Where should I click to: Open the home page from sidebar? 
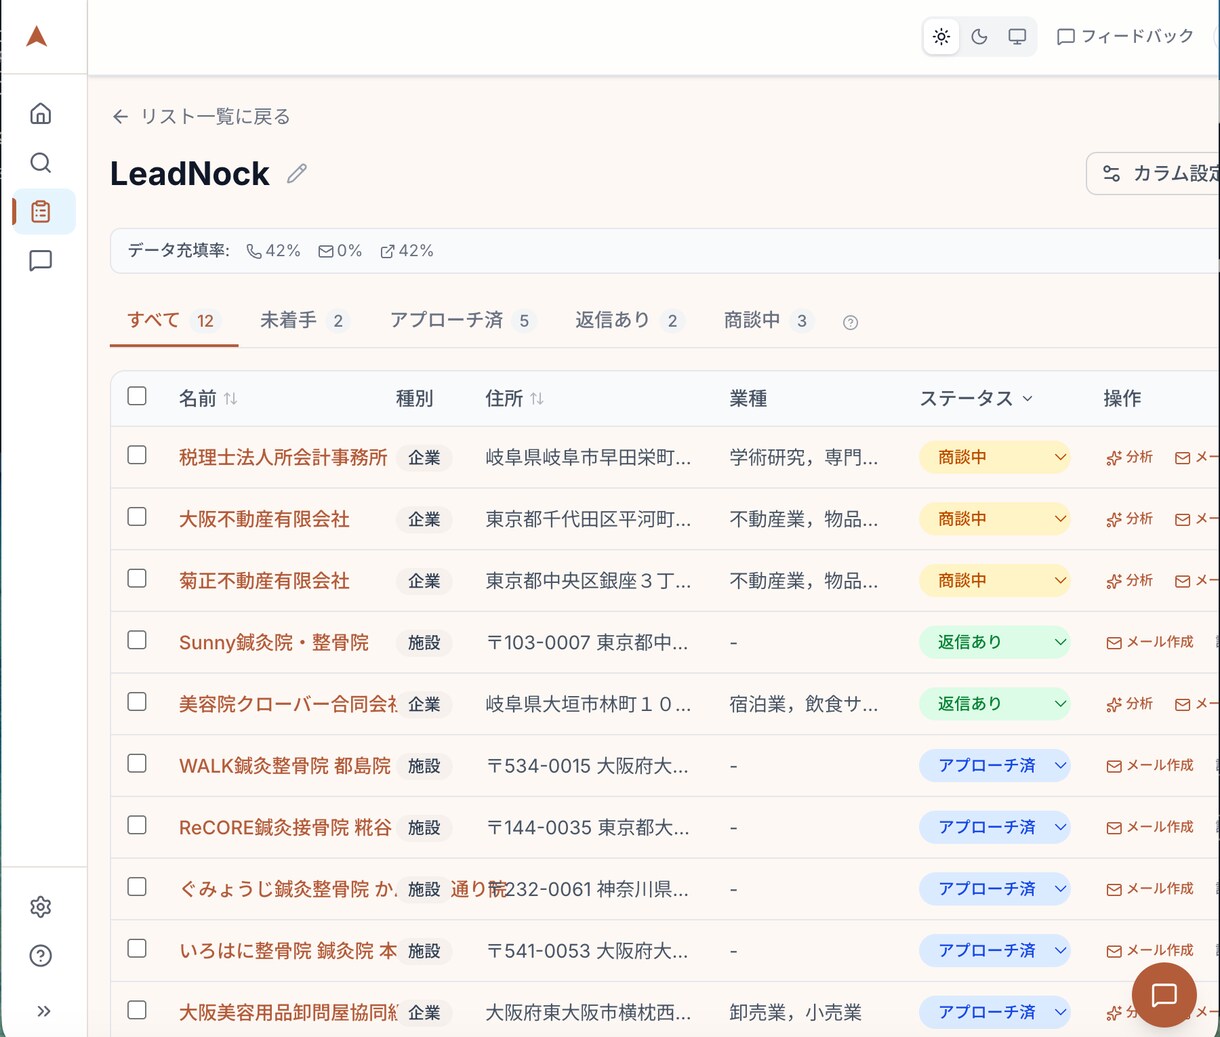pyautogui.click(x=40, y=113)
